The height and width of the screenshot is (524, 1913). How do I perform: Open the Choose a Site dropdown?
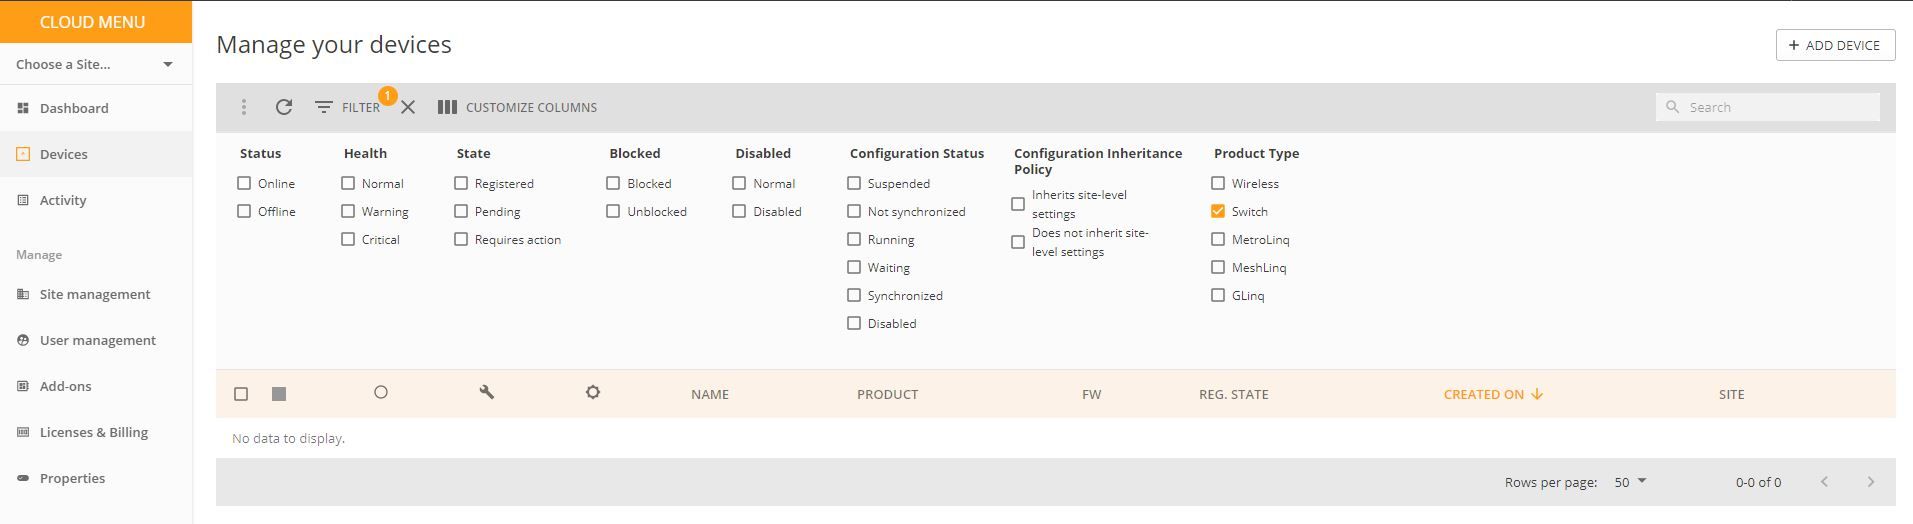point(96,64)
